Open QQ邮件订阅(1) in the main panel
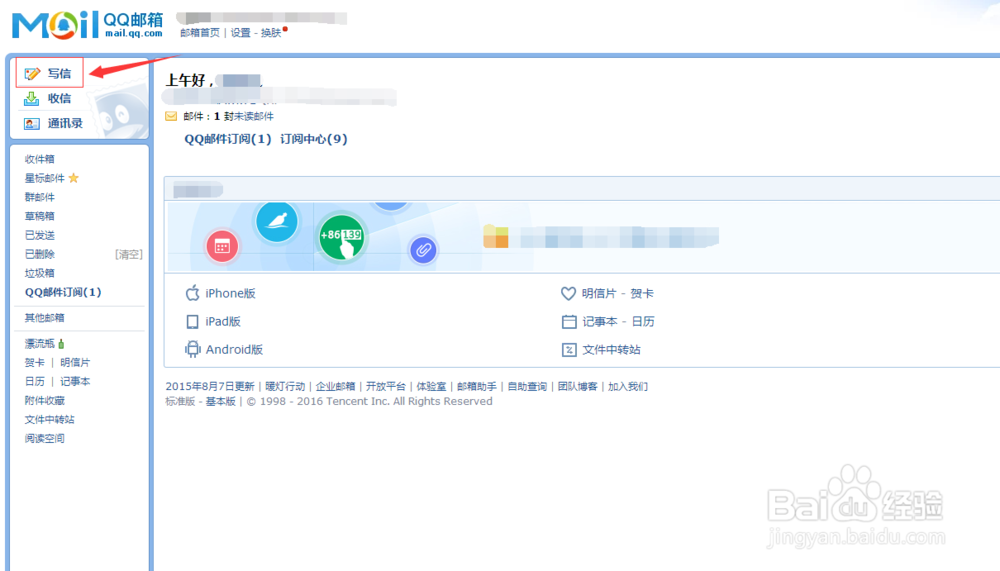This screenshot has height=571, width=1000. [228, 139]
